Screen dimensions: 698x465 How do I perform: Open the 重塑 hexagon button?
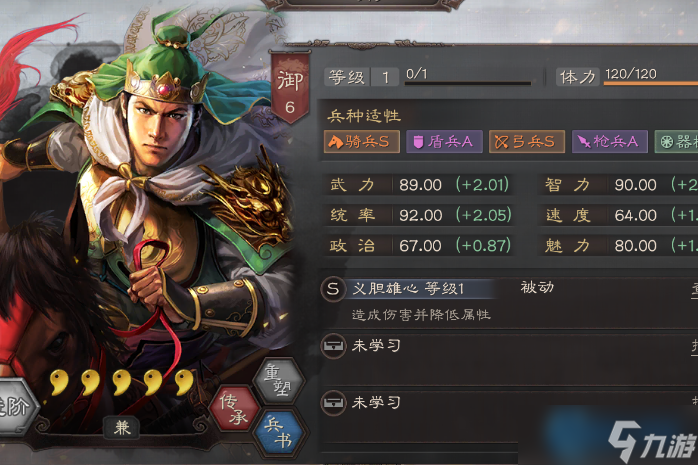[280, 381]
